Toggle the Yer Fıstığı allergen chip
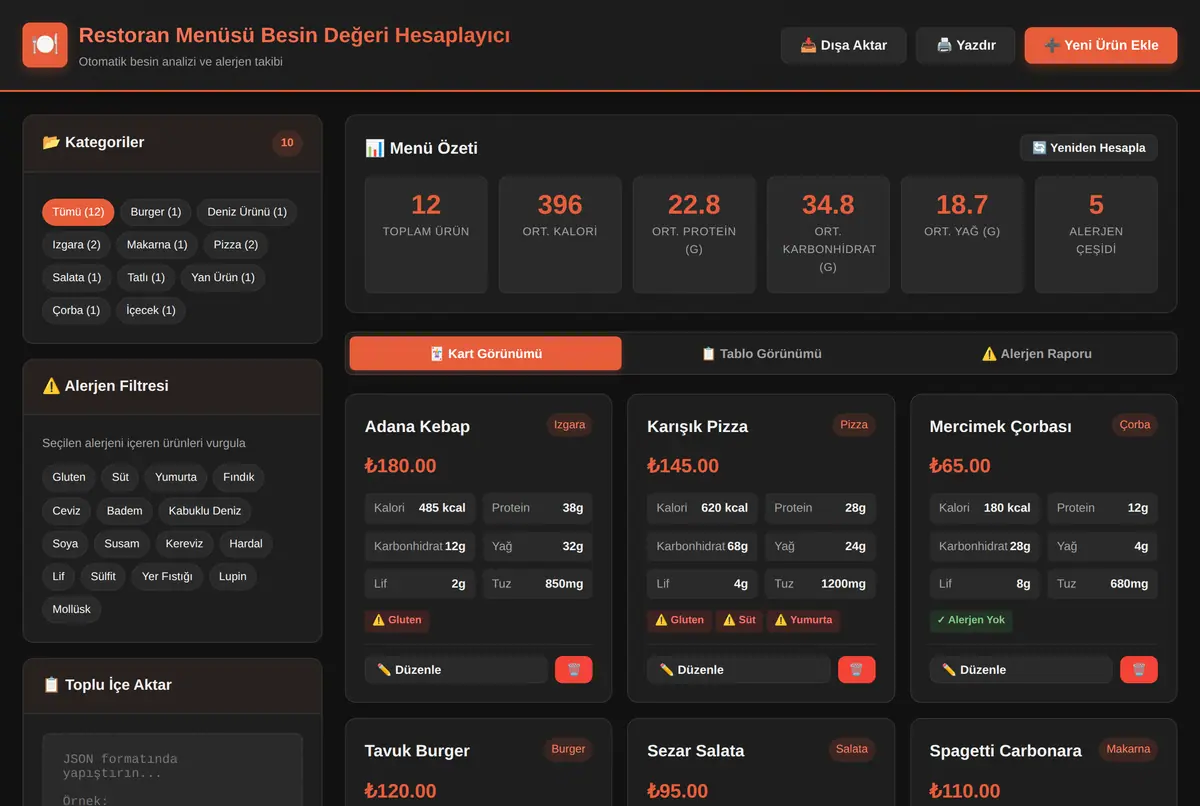 pyautogui.click(x=167, y=577)
